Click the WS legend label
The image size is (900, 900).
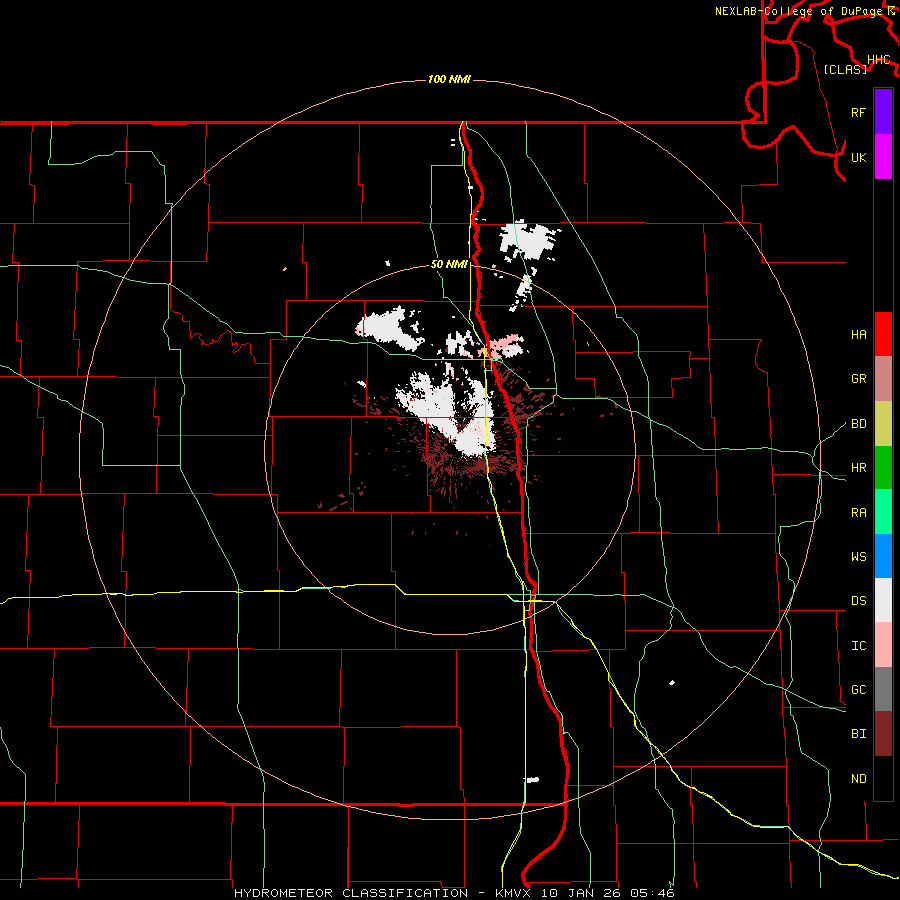click(x=858, y=557)
